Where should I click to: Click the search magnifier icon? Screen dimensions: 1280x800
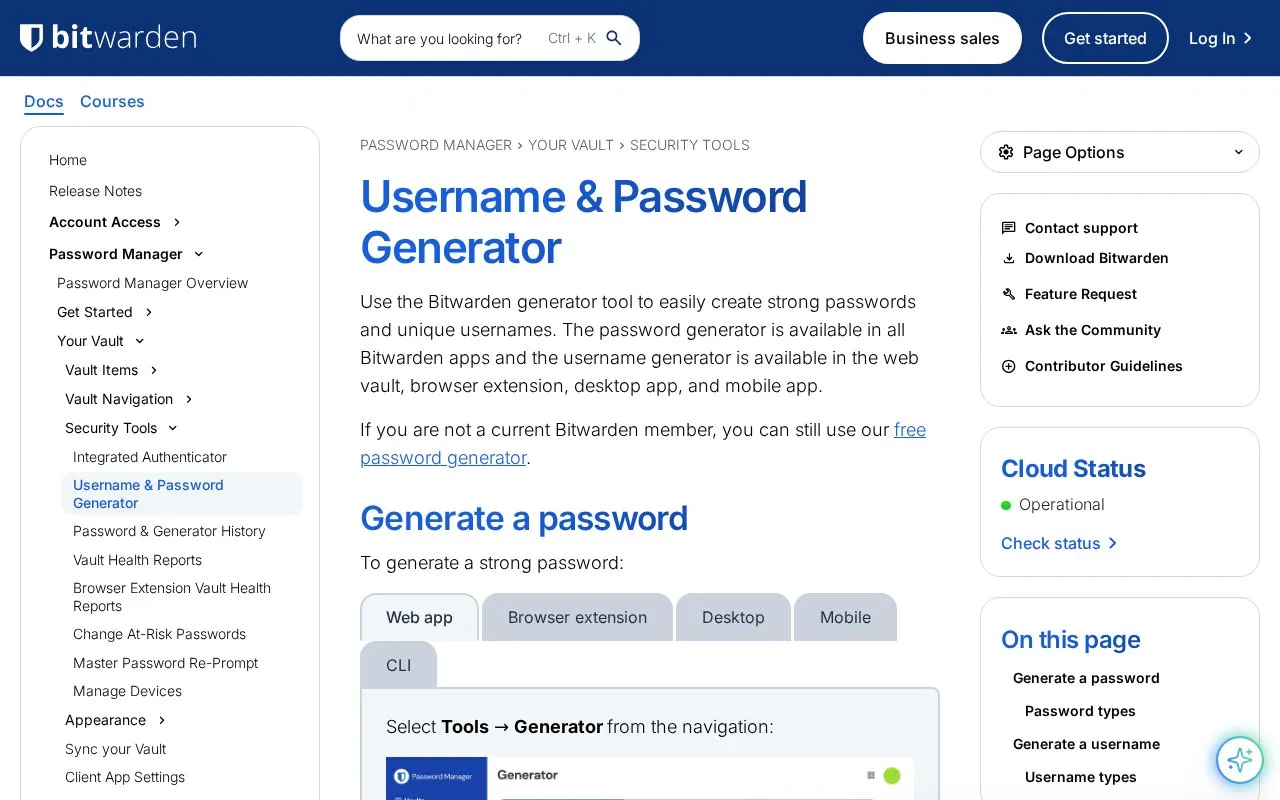pyautogui.click(x=614, y=38)
